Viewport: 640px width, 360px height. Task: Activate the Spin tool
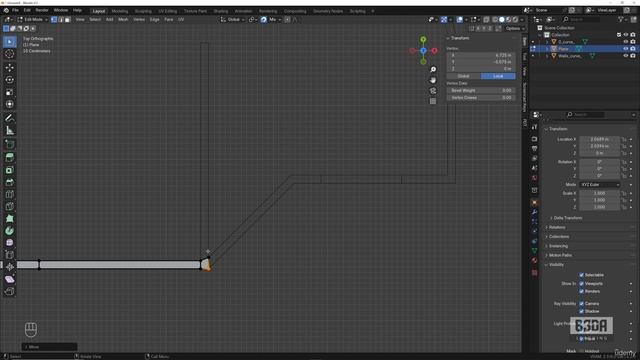(x=9, y=231)
